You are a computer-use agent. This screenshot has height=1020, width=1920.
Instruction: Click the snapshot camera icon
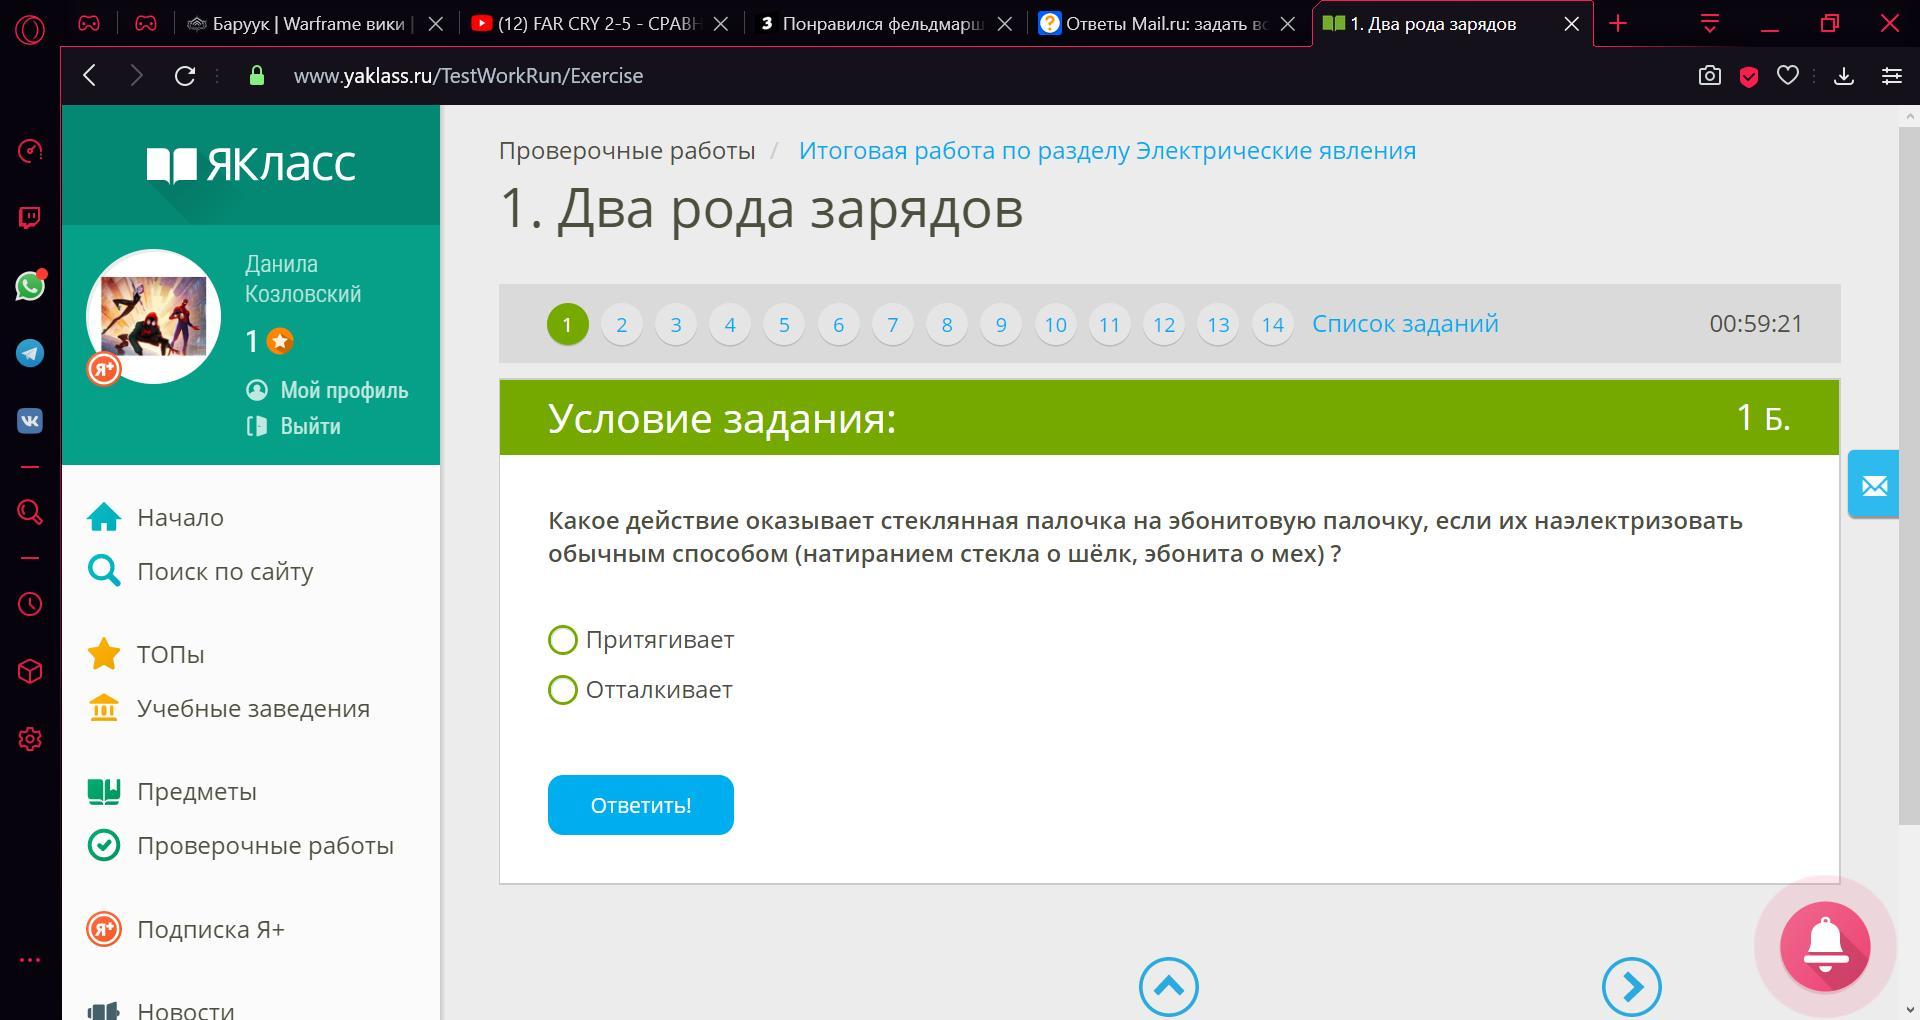point(1710,76)
